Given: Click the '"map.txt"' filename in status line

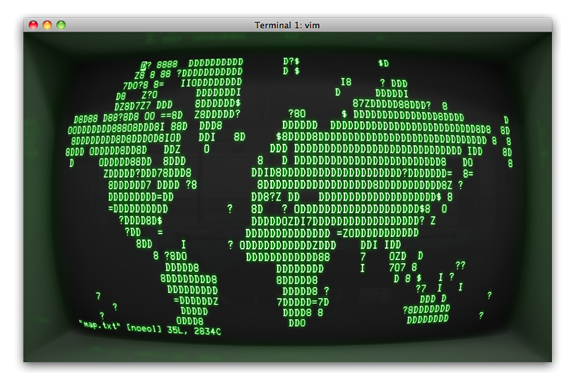Looking at the screenshot, I should pos(99,325).
